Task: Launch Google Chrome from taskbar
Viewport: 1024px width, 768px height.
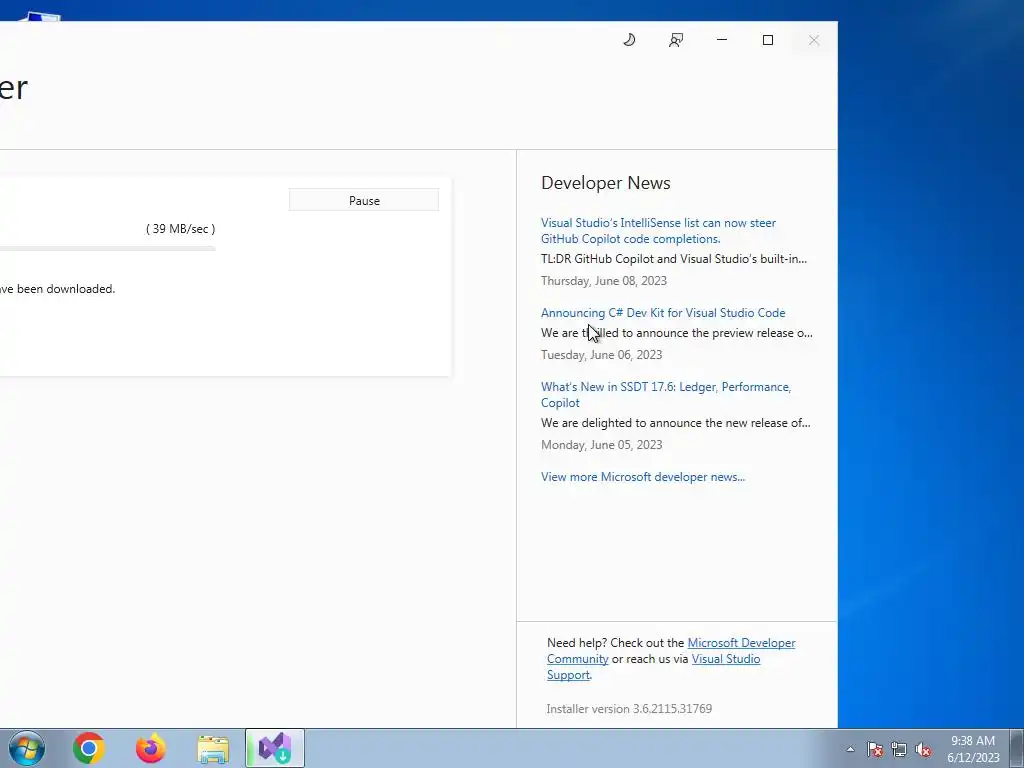Action: [x=89, y=748]
